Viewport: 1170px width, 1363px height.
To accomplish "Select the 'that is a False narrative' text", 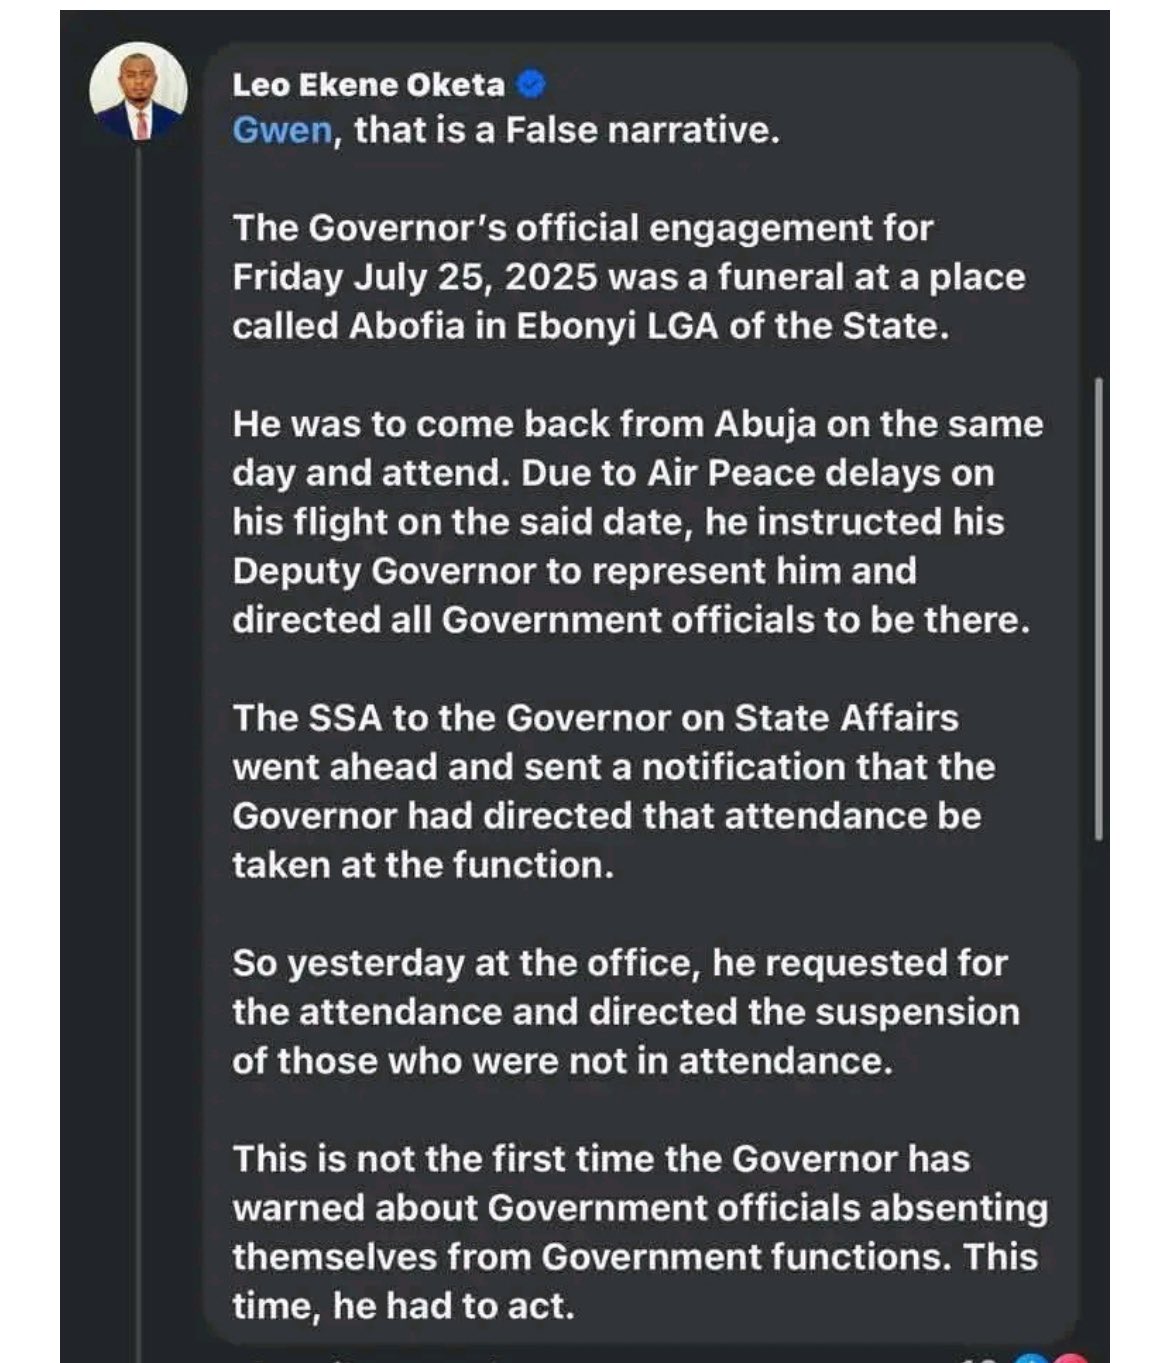I will [566, 131].
